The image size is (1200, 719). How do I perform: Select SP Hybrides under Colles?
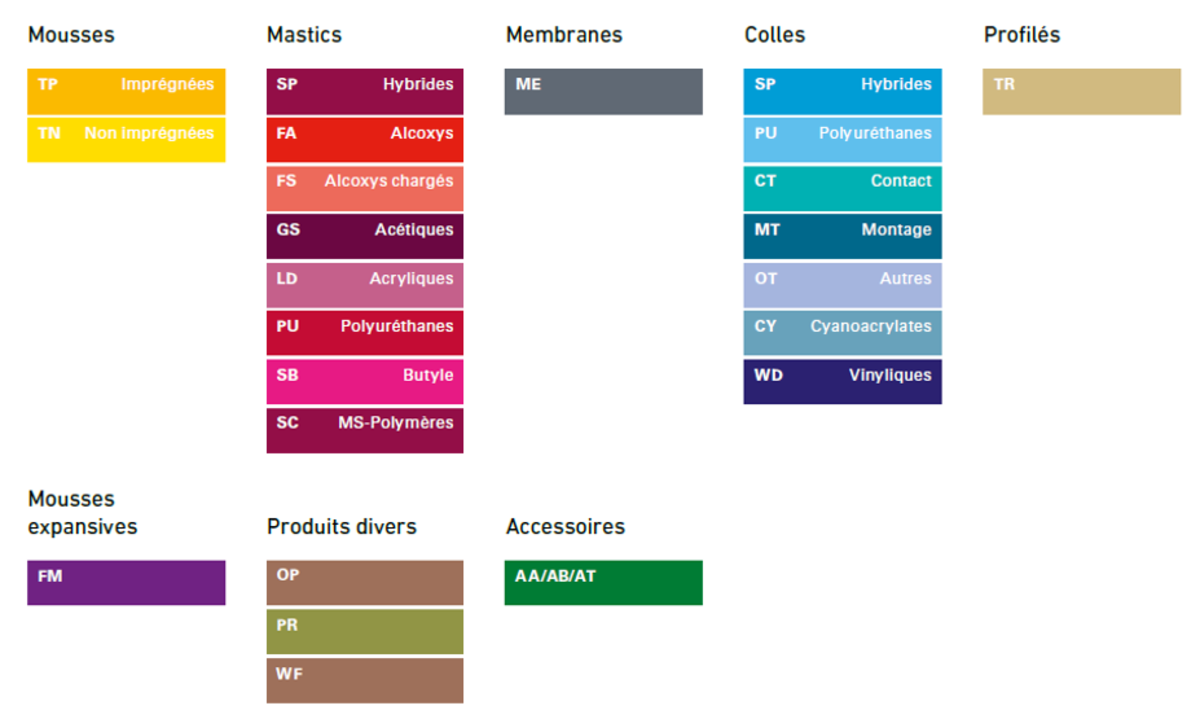842,92
